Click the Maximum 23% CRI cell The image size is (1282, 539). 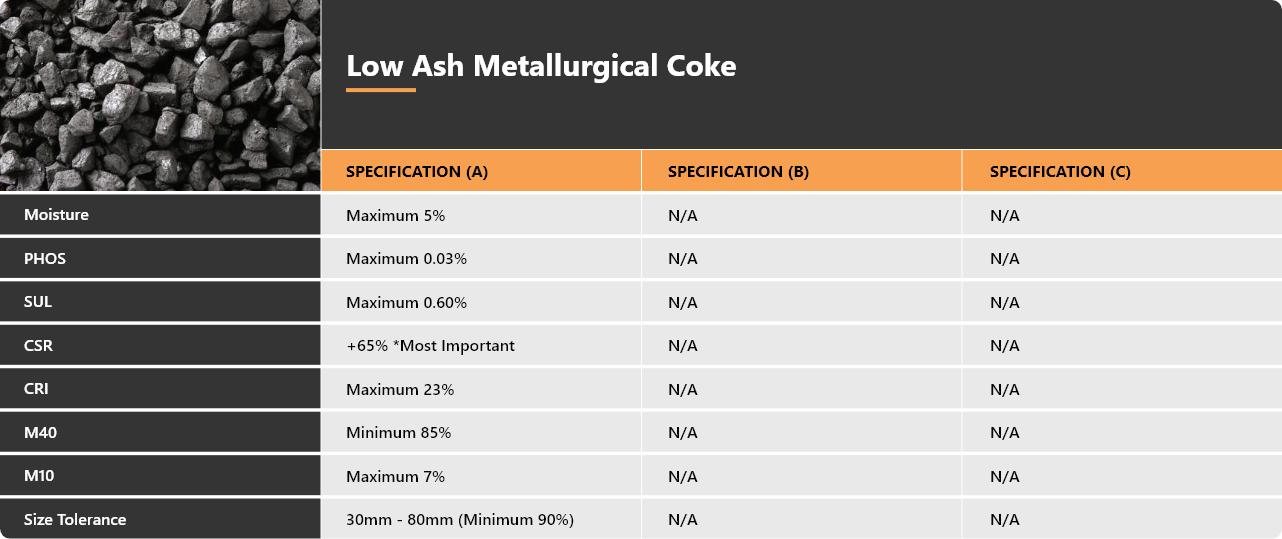tap(400, 389)
